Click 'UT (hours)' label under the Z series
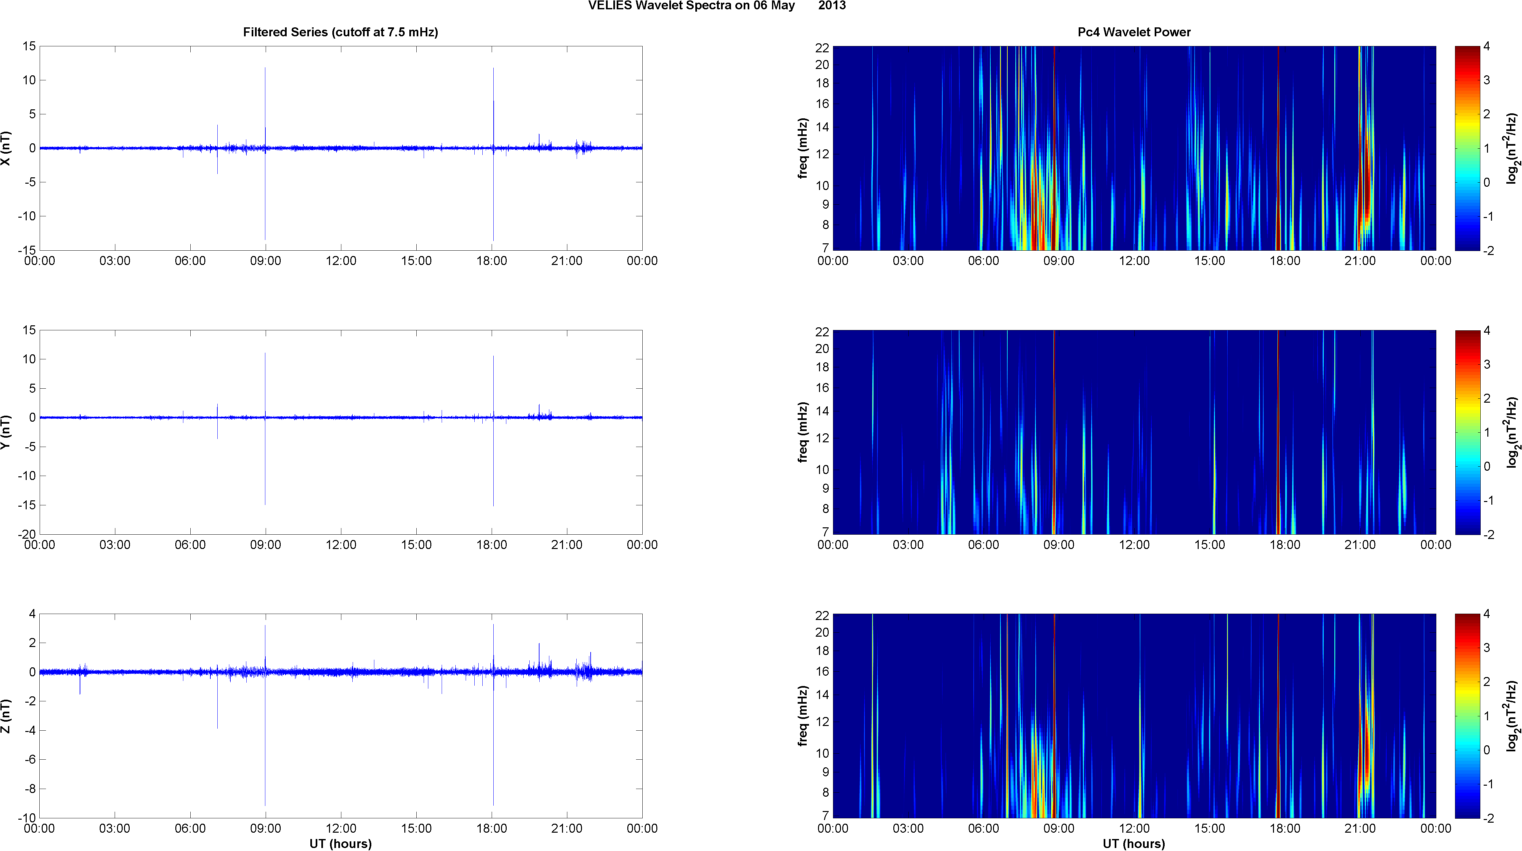Viewport: 1522px width, 851px height. tap(340, 844)
